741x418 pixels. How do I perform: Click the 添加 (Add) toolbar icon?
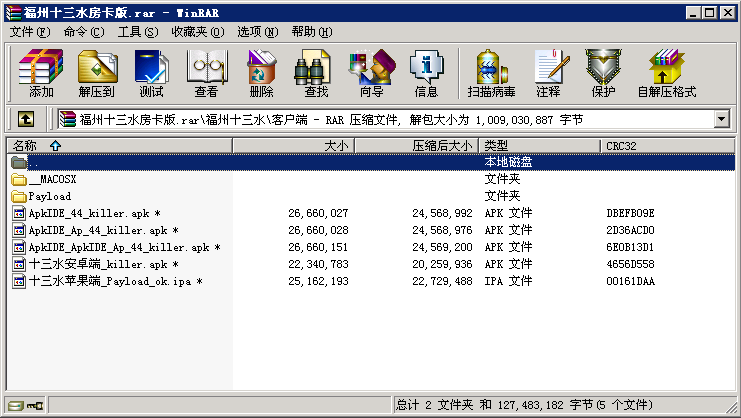click(41, 73)
